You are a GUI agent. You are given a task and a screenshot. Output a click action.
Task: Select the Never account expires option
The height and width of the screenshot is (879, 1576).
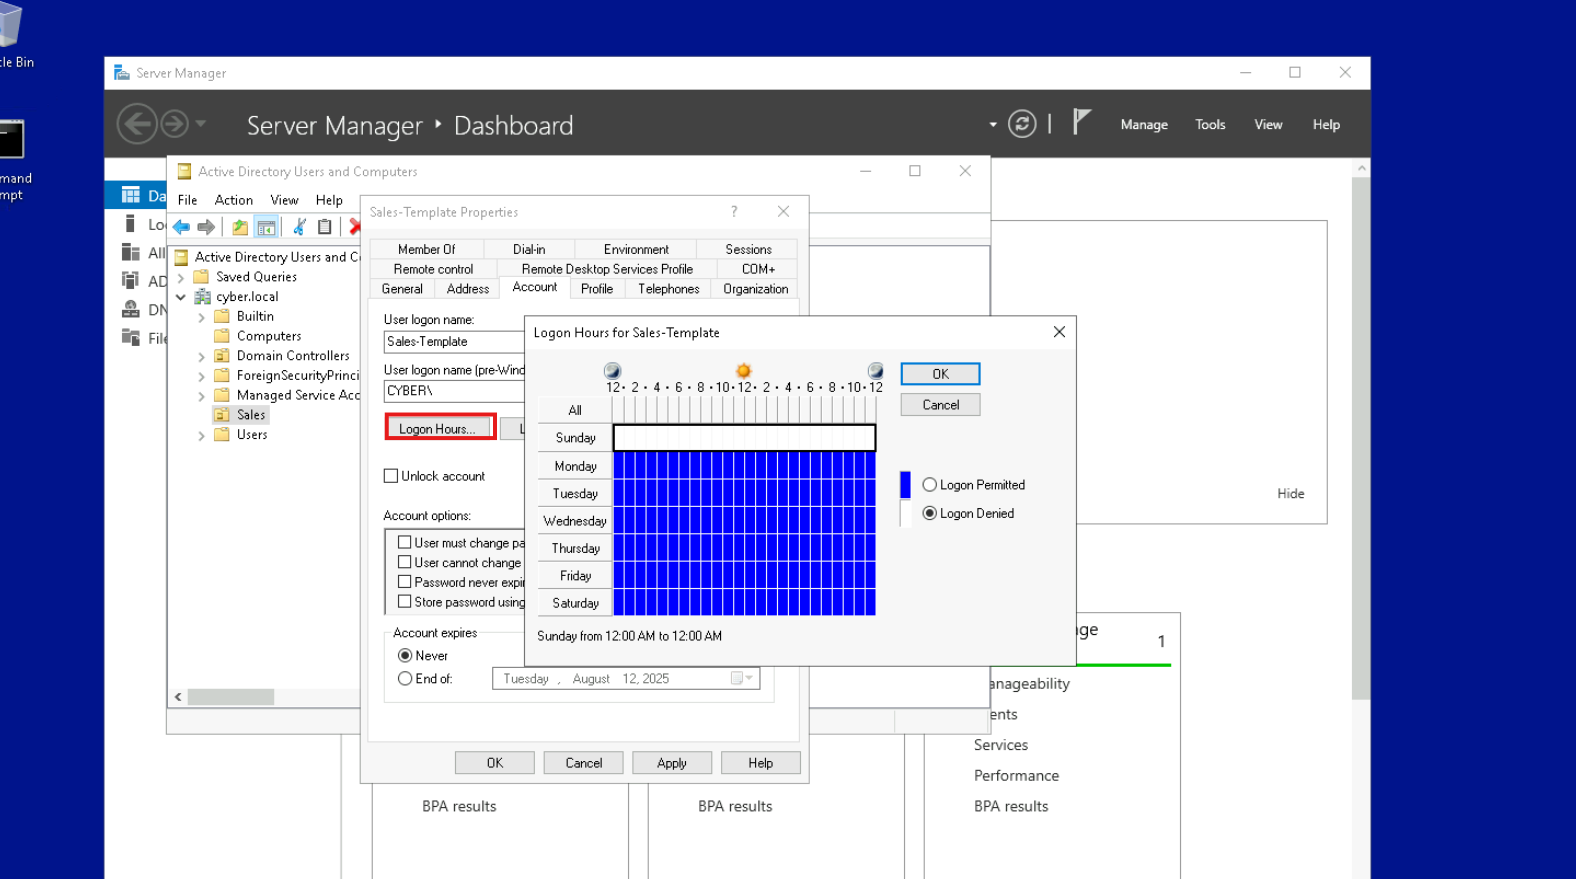point(405,656)
